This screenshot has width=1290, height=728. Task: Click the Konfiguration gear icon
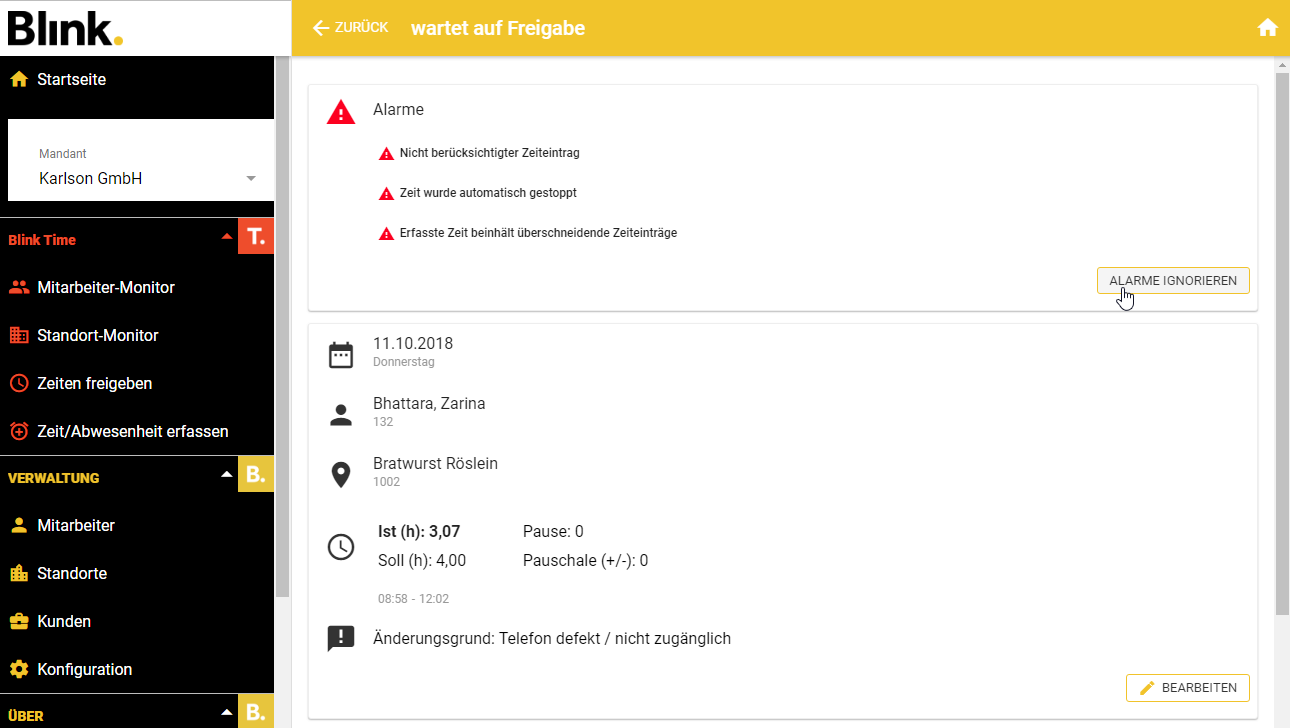pos(19,670)
